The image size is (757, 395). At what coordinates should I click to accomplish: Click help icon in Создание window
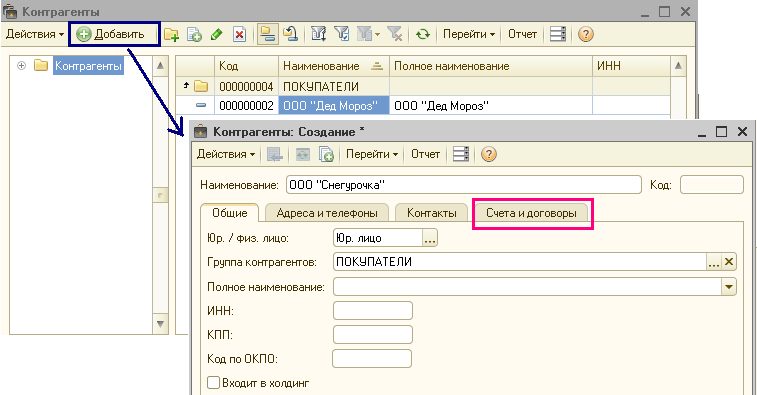489,155
